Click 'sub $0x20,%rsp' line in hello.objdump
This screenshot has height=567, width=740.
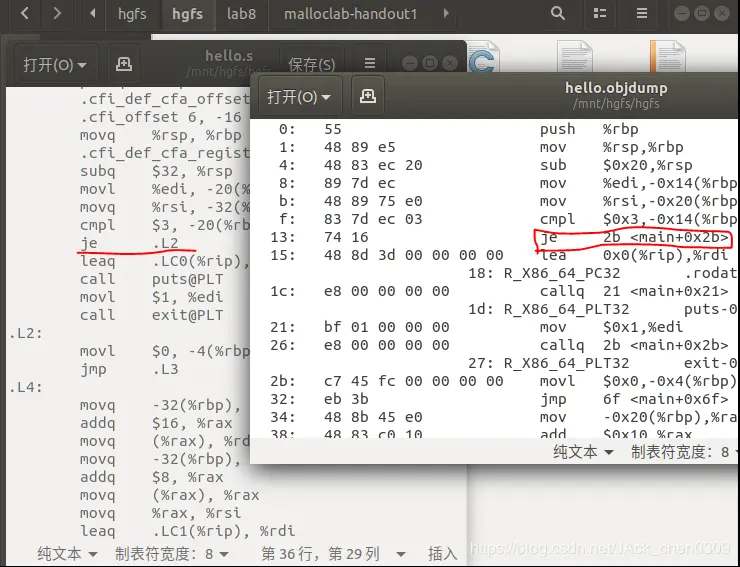point(616,165)
